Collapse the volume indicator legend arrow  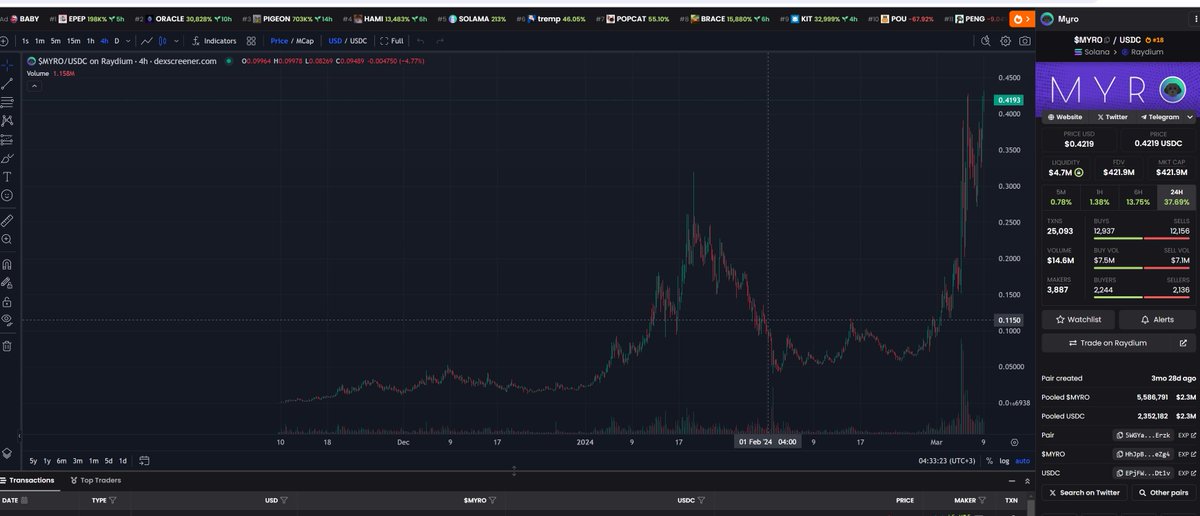pyautogui.click(x=32, y=87)
